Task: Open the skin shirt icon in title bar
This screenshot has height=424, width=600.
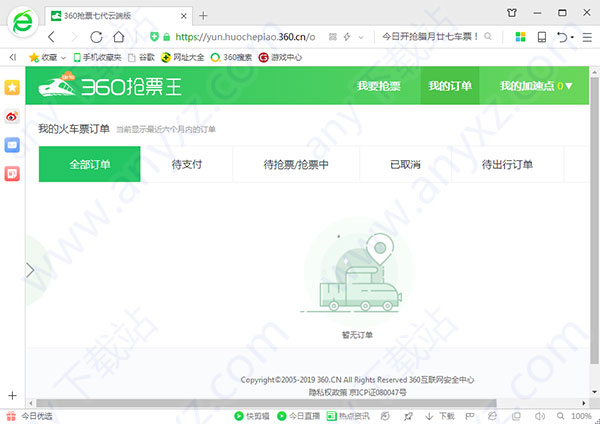Action: [512, 13]
